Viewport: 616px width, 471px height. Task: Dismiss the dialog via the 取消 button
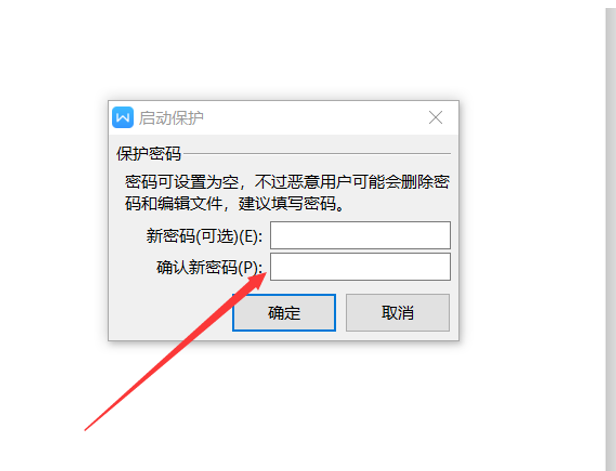point(398,313)
